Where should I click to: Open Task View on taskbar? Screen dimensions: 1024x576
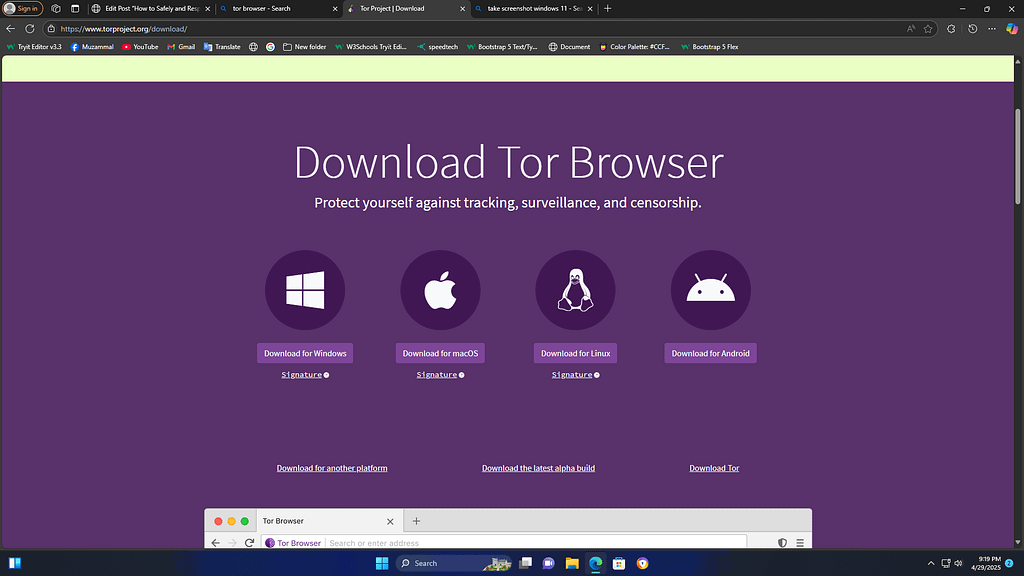pyautogui.click(x=525, y=563)
